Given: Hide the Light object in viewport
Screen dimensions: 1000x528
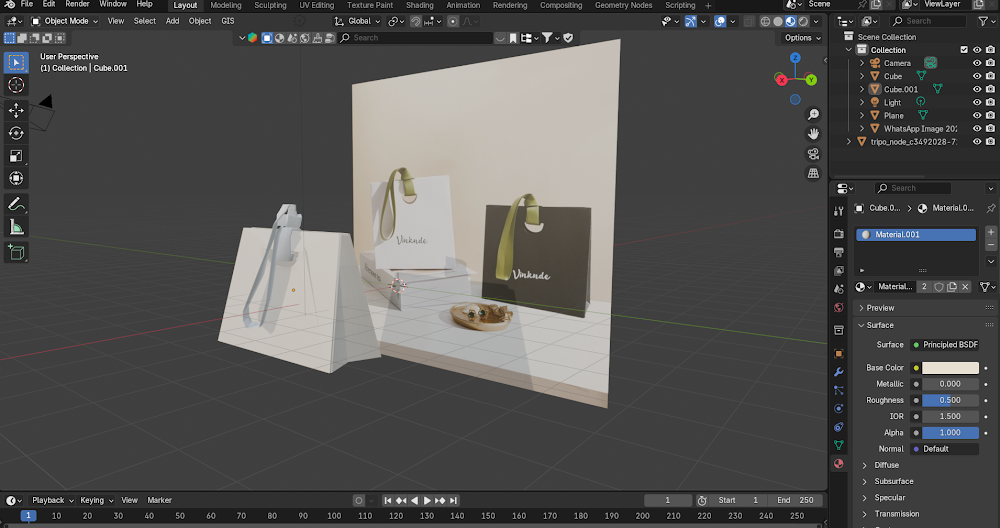Looking at the screenshot, I should [x=976, y=102].
